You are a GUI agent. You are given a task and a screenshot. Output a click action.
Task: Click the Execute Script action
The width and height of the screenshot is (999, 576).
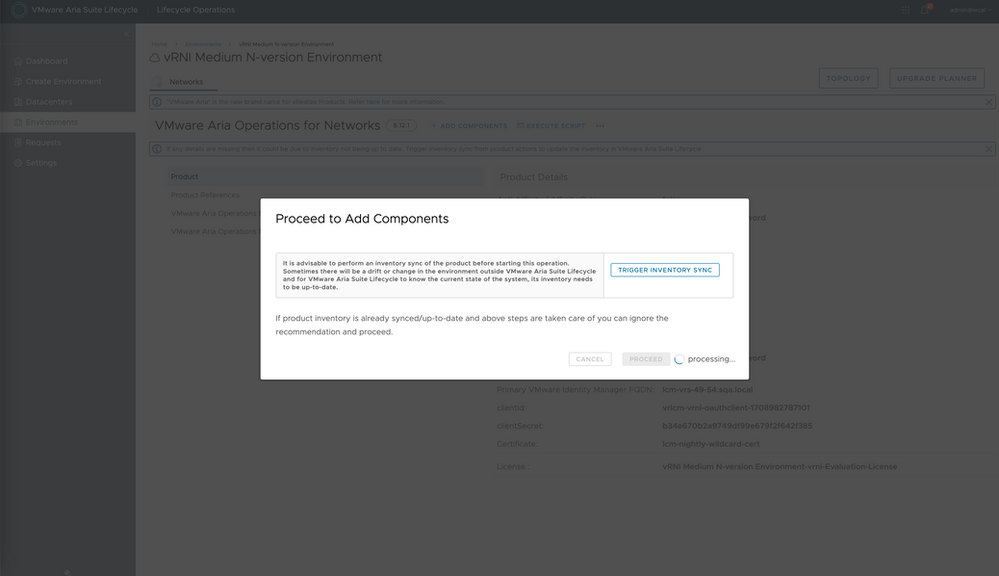(x=551, y=126)
